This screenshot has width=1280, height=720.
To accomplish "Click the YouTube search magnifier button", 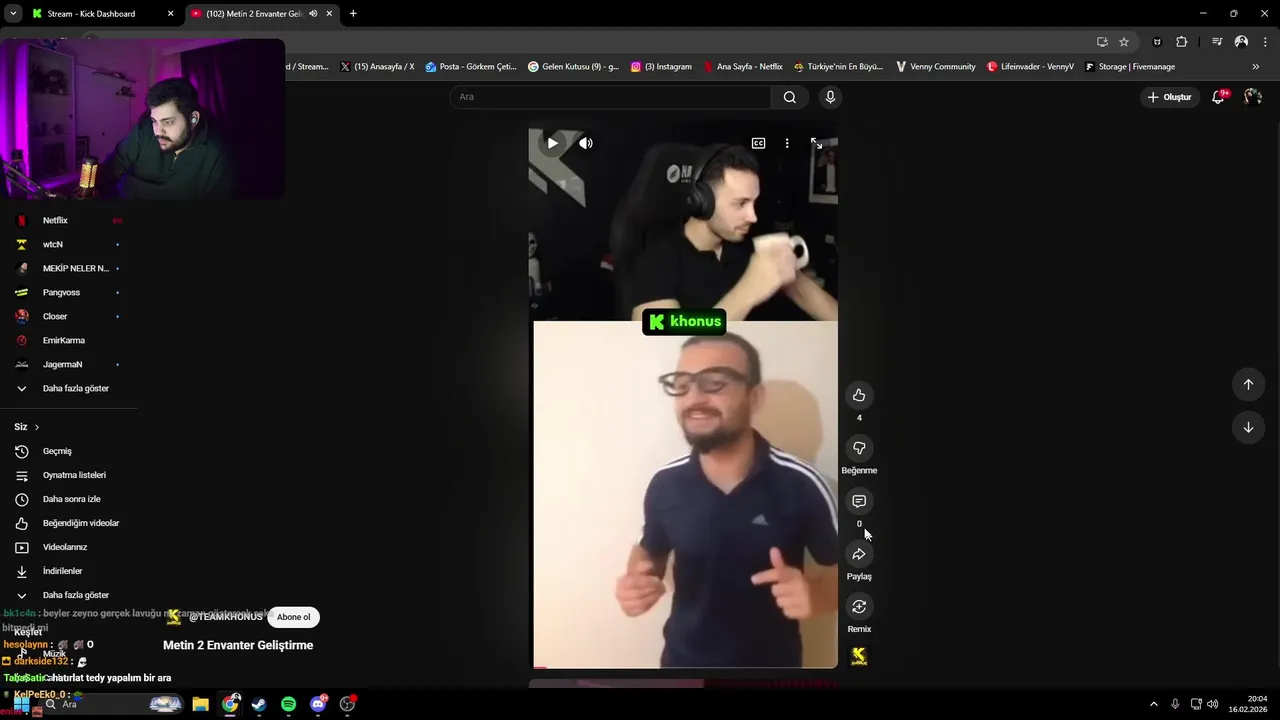I will point(790,97).
